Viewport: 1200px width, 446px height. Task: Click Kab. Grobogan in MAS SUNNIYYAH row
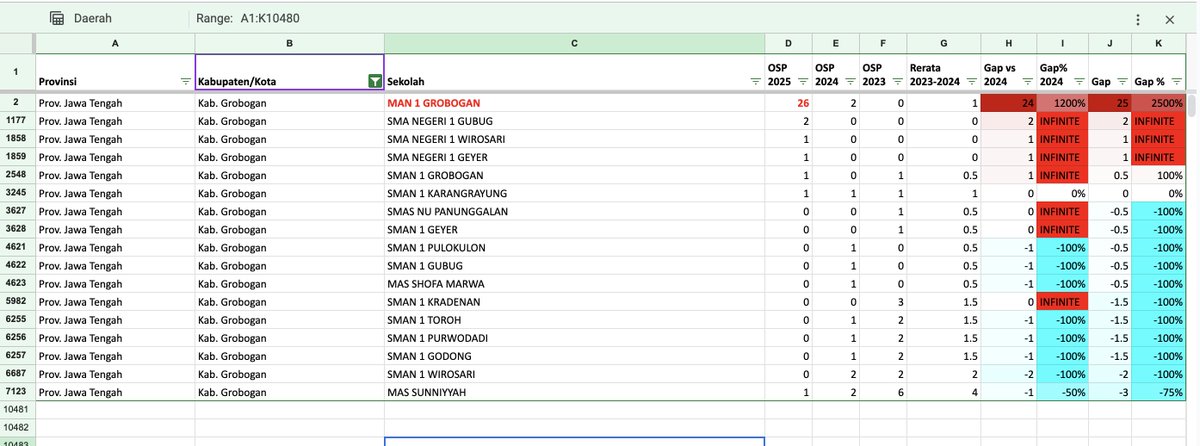click(289, 391)
